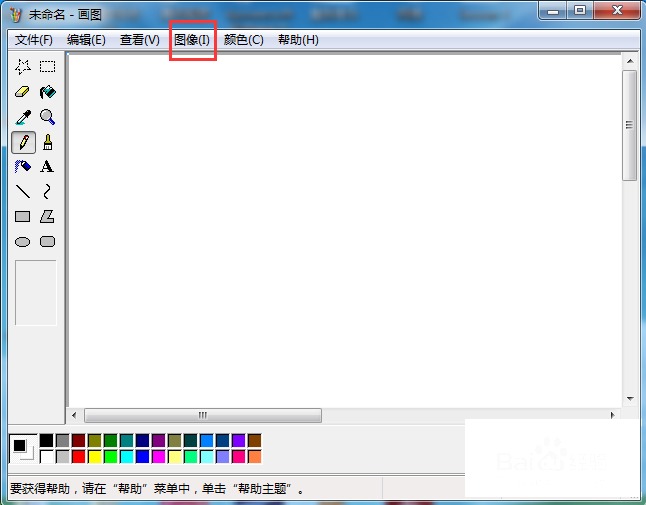Open the 图像(I) menu
Image resolution: width=646 pixels, height=505 pixels.
[x=192, y=40]
